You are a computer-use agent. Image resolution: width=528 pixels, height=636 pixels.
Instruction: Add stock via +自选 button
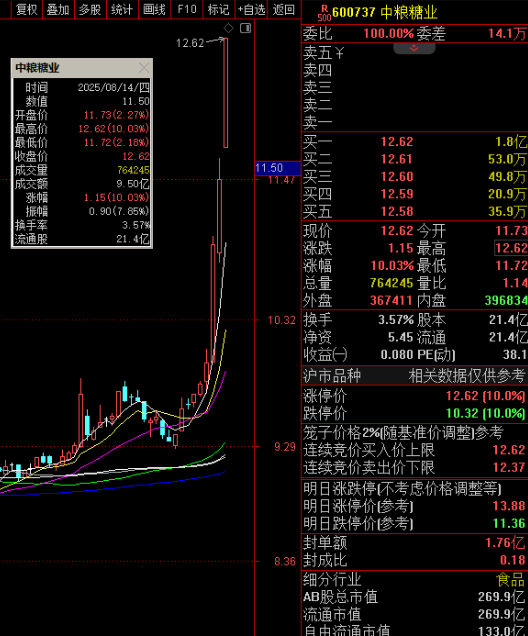click(251, 9)
